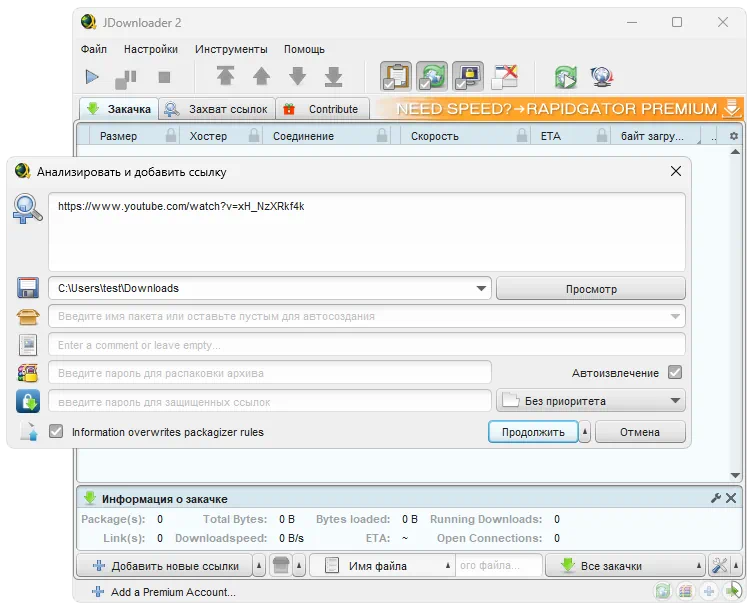
Task: Pause downloads with the pause toolbar icon
Action: [126, 78]
